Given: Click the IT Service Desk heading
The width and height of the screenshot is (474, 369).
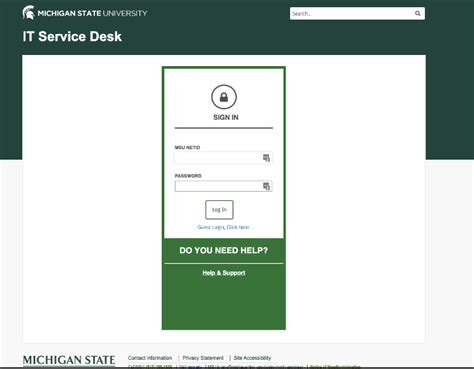Looking at the screenshot, I should pos(72,36).
